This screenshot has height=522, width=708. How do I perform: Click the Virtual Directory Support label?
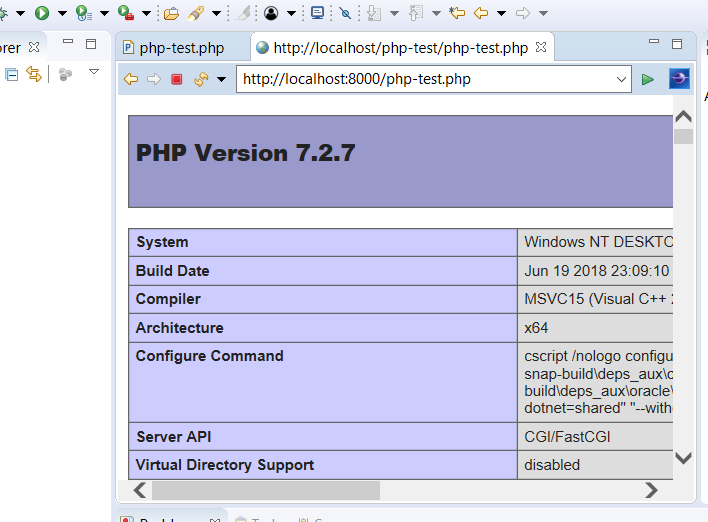225,465
